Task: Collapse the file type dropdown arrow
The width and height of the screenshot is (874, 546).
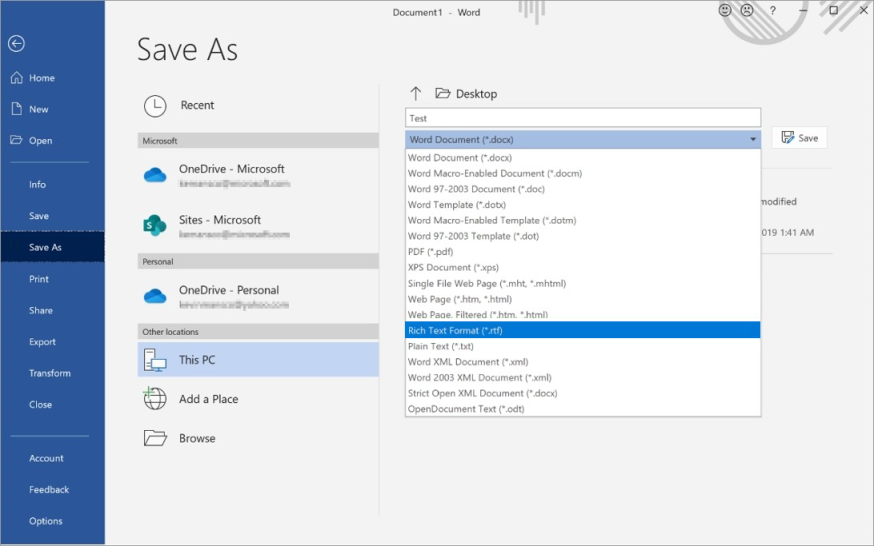Action: pyautogui.click(x=753, y=140)
